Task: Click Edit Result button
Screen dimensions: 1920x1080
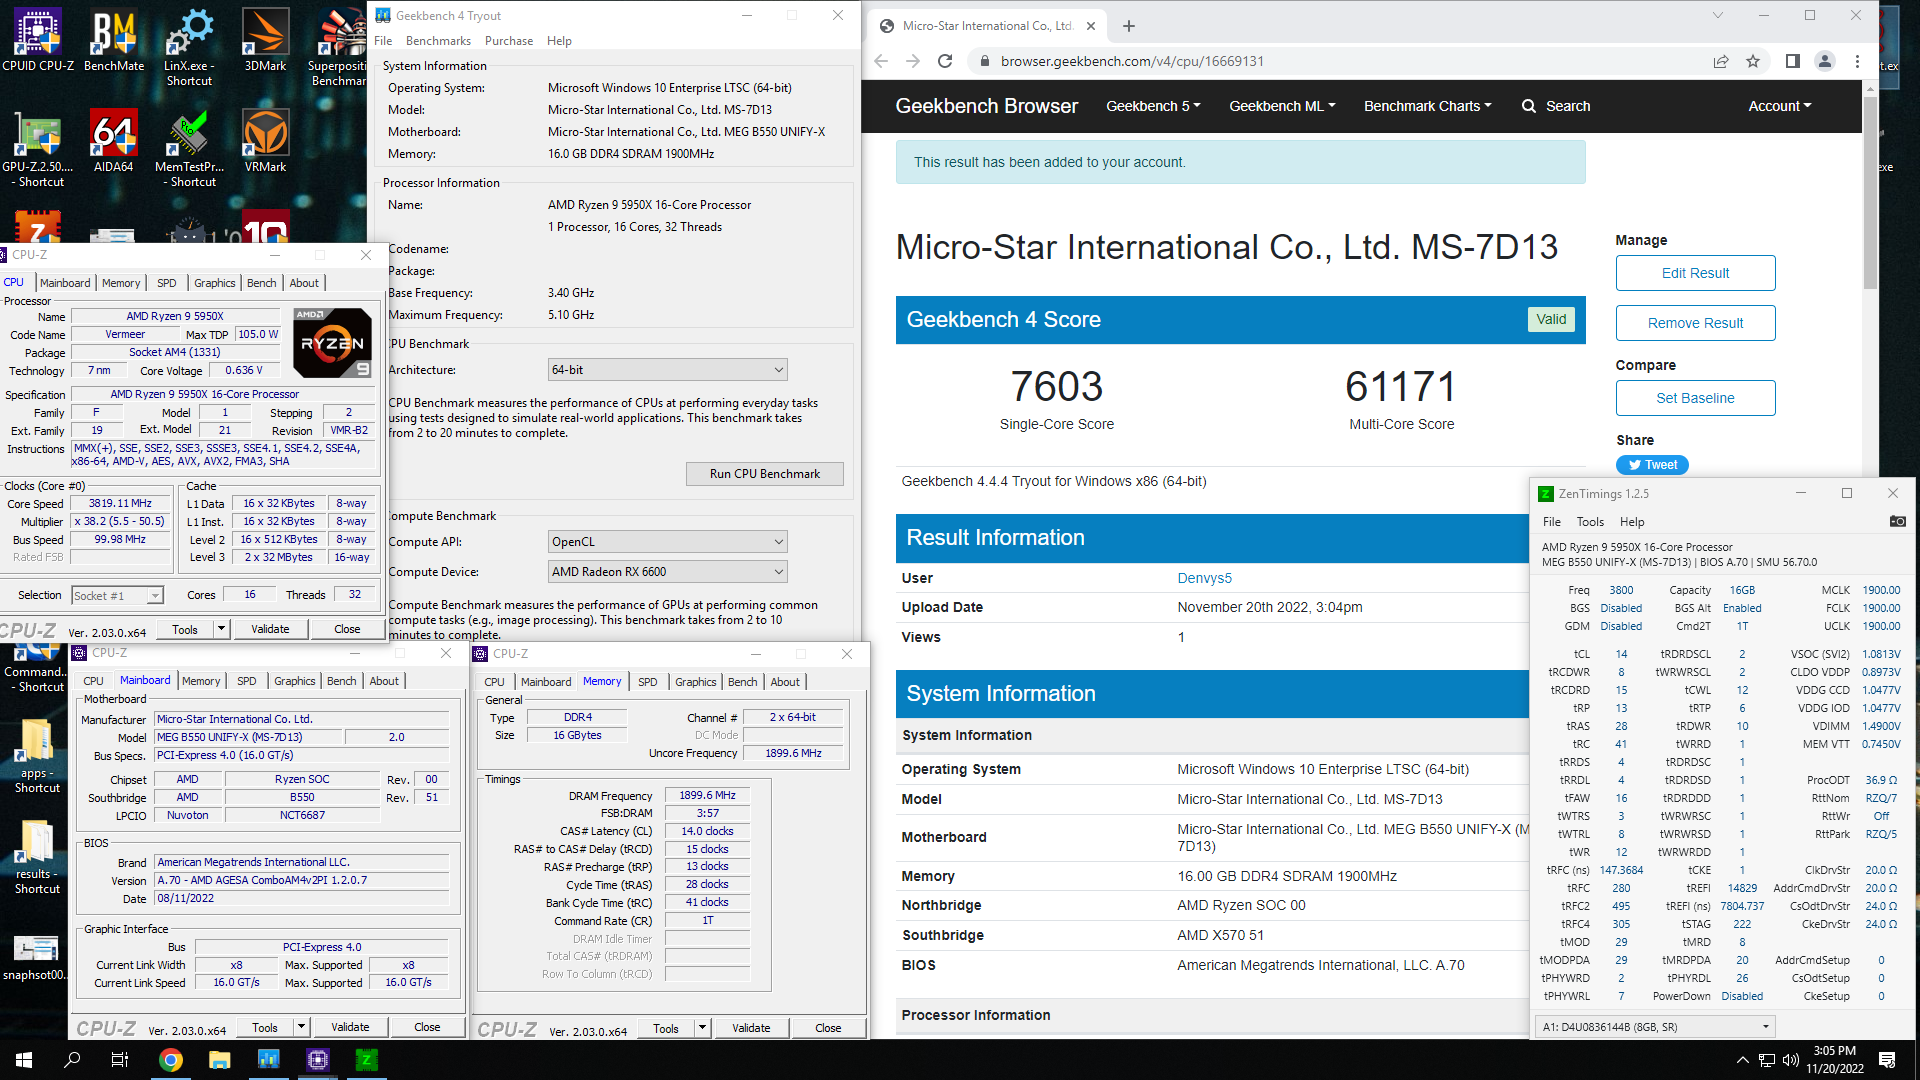Action: (x=1695, y=273)
